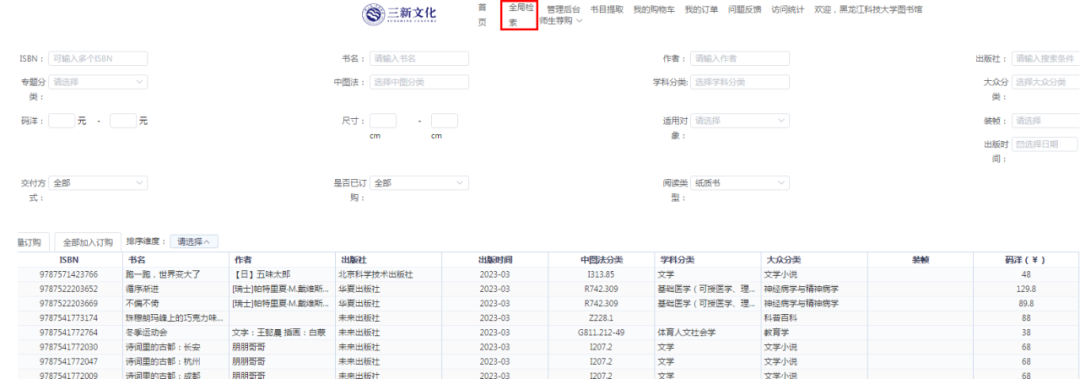Click book title 冬季运动会
The image size is (1080, 379).
click(x=146, y=332)
